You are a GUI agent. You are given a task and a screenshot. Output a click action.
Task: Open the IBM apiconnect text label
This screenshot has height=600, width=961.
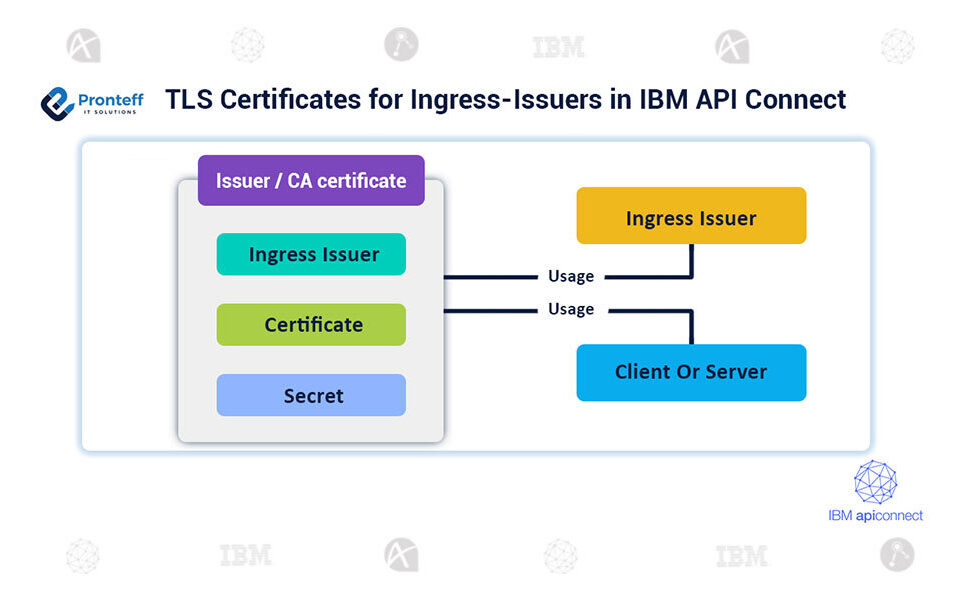point(875,516)
